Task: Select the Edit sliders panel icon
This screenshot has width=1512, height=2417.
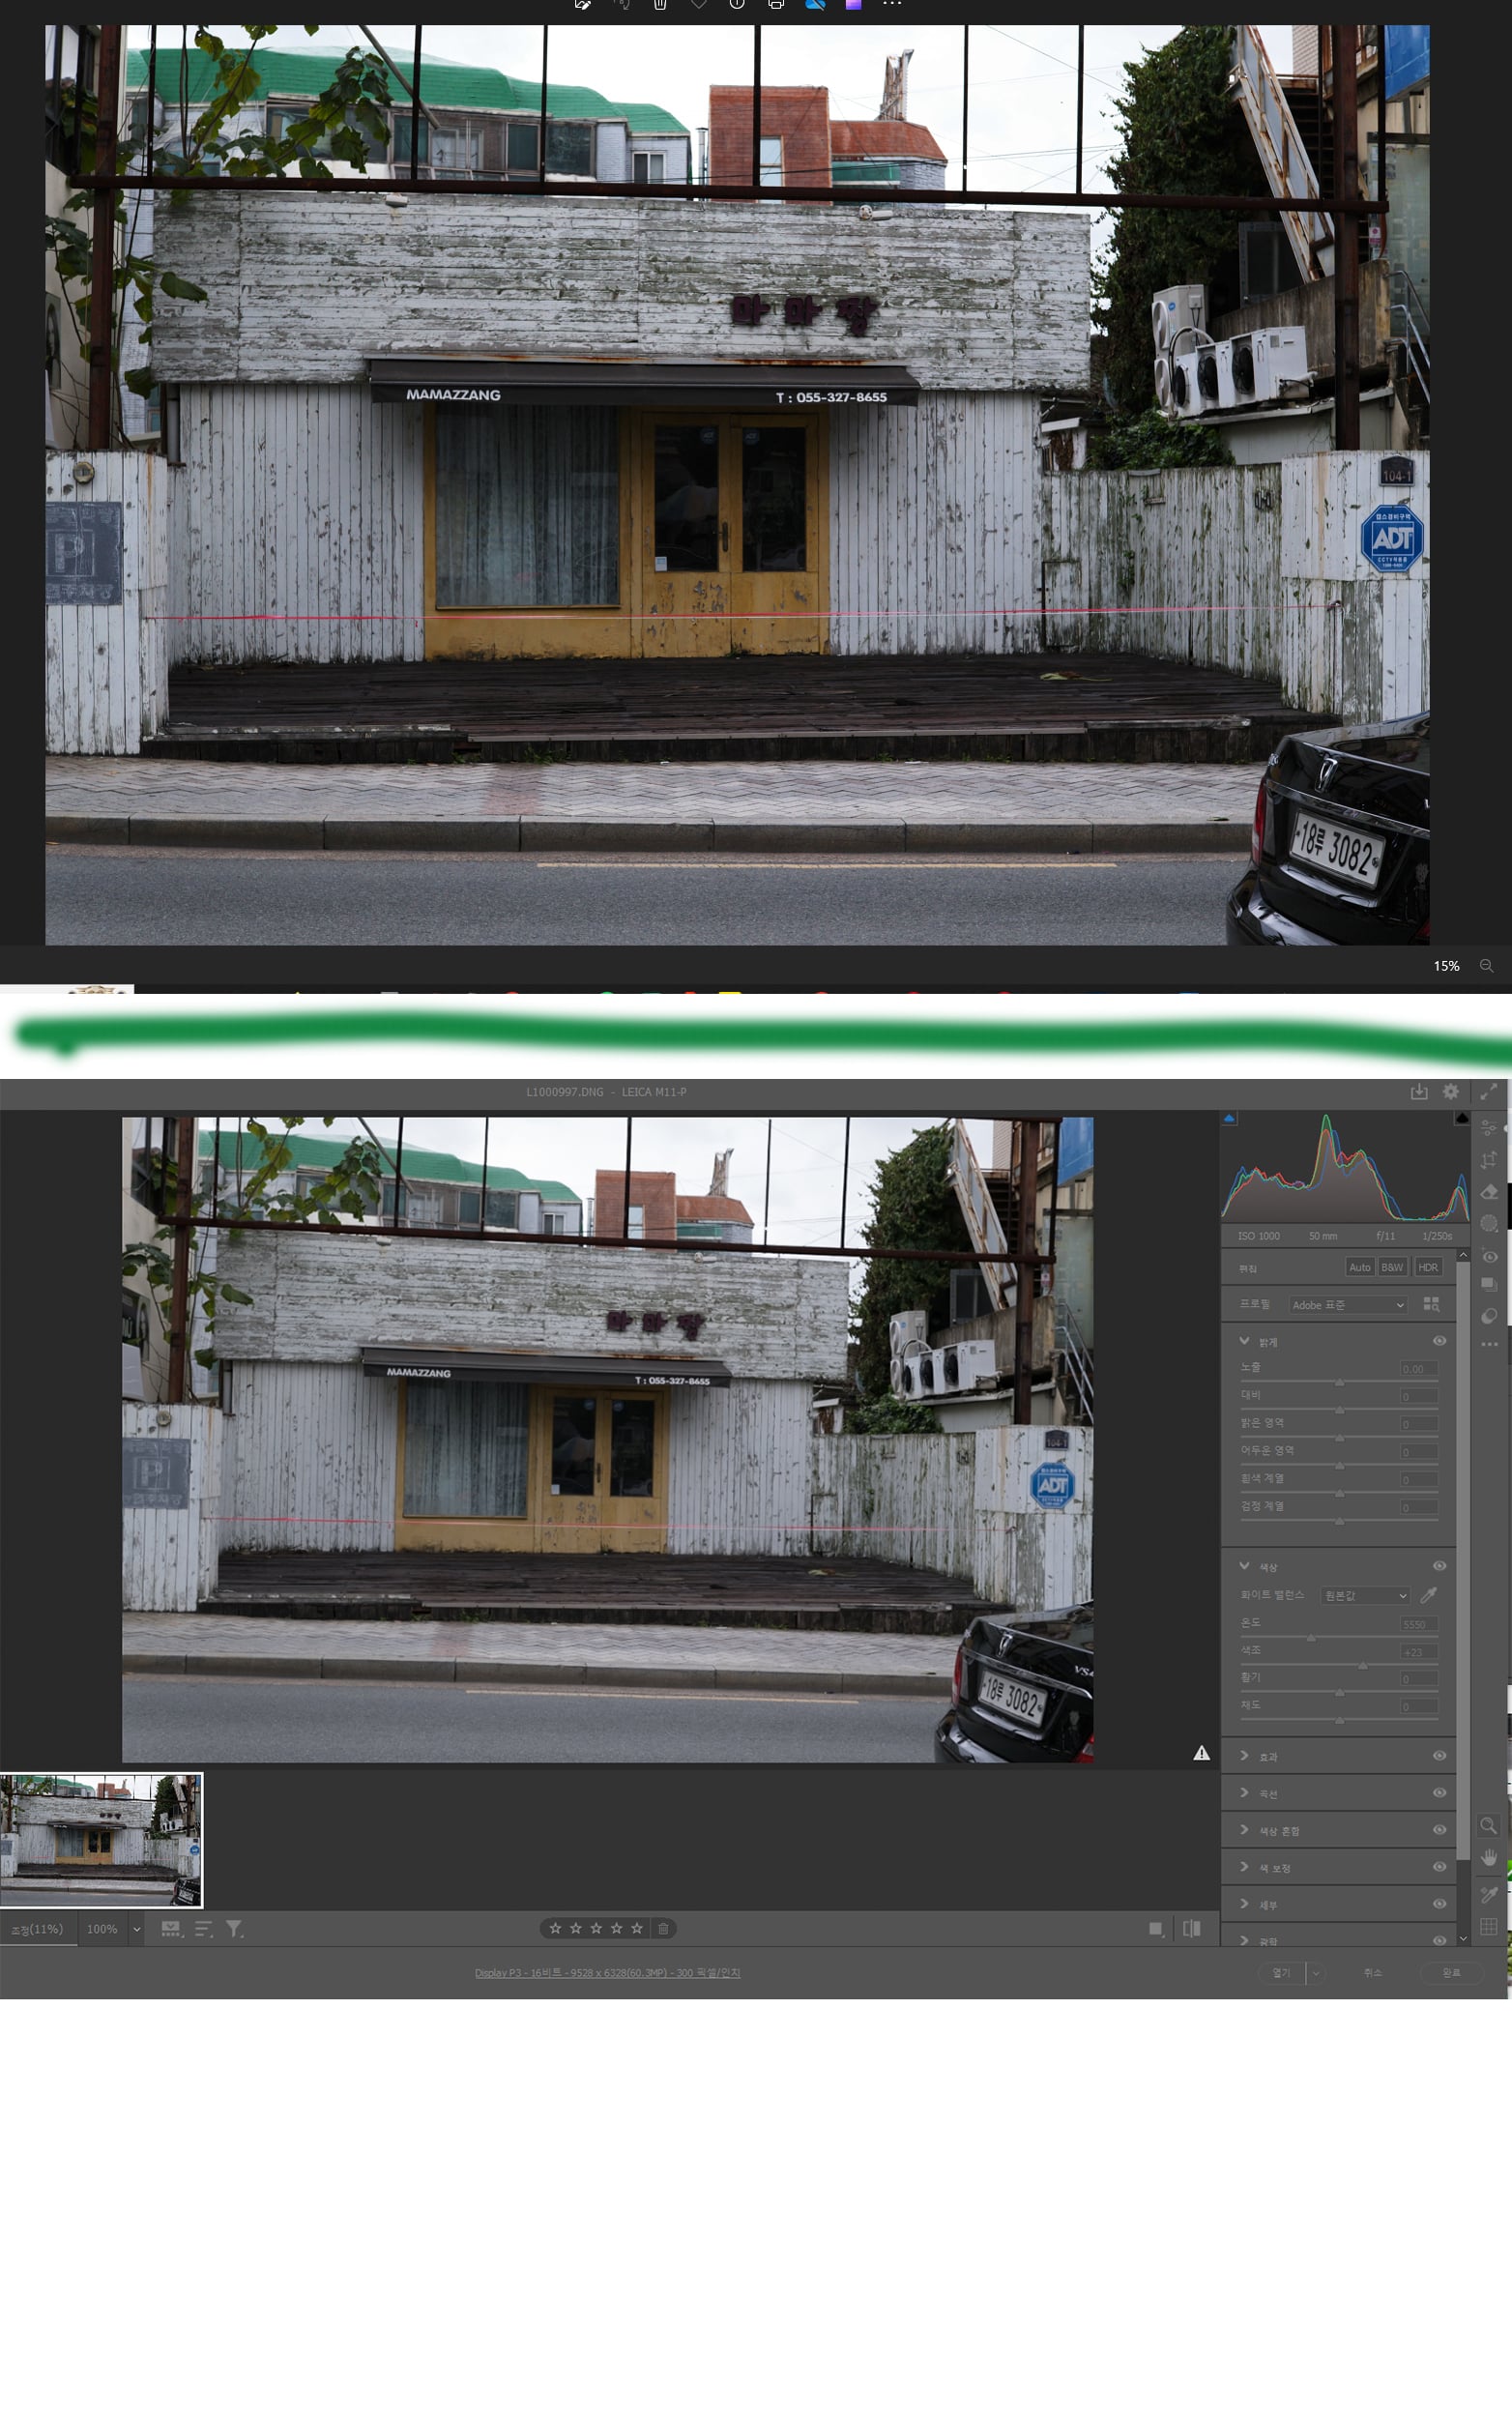Action: click(x=1489, y=1127)
